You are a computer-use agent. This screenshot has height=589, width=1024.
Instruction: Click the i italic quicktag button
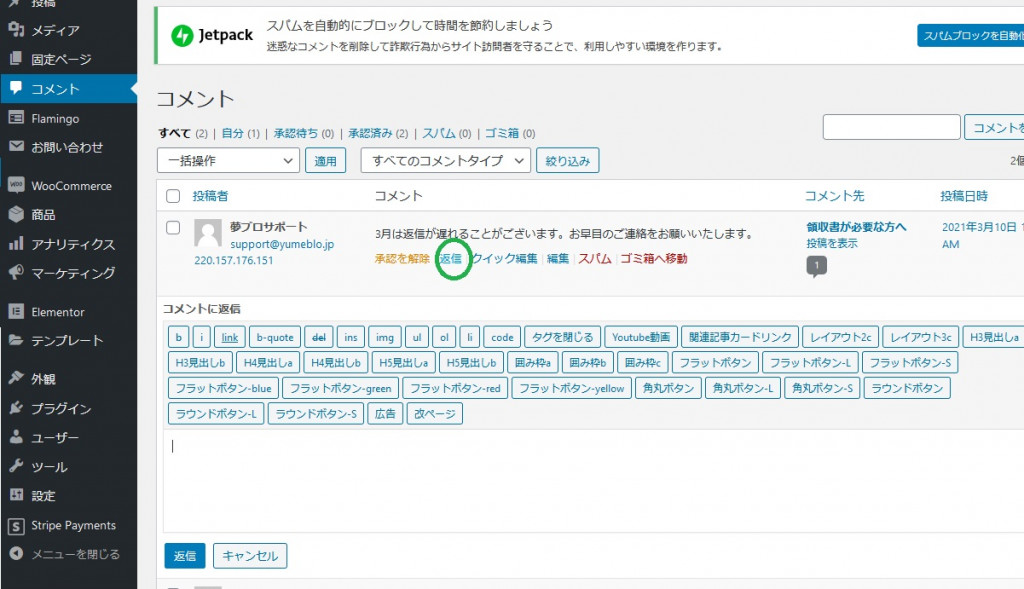tap(201, 337)
